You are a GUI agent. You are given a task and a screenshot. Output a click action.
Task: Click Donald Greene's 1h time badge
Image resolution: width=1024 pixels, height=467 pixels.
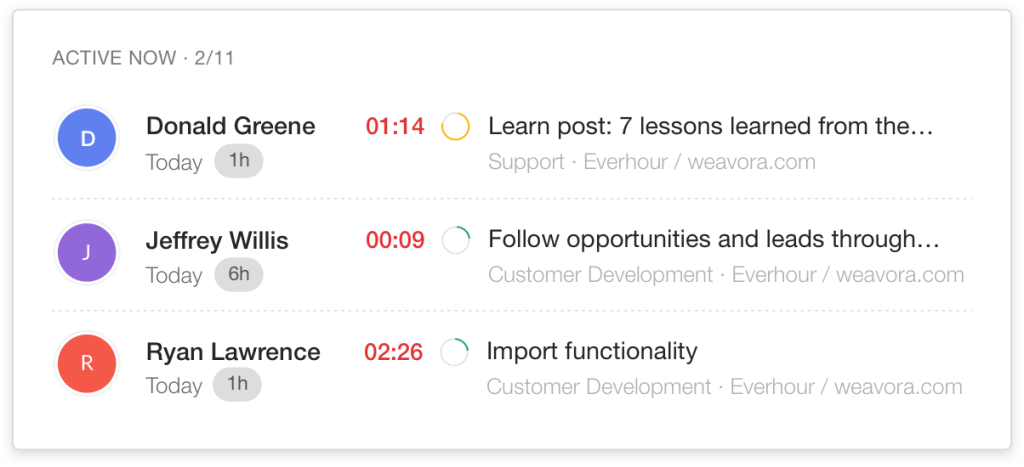point(238,161)
